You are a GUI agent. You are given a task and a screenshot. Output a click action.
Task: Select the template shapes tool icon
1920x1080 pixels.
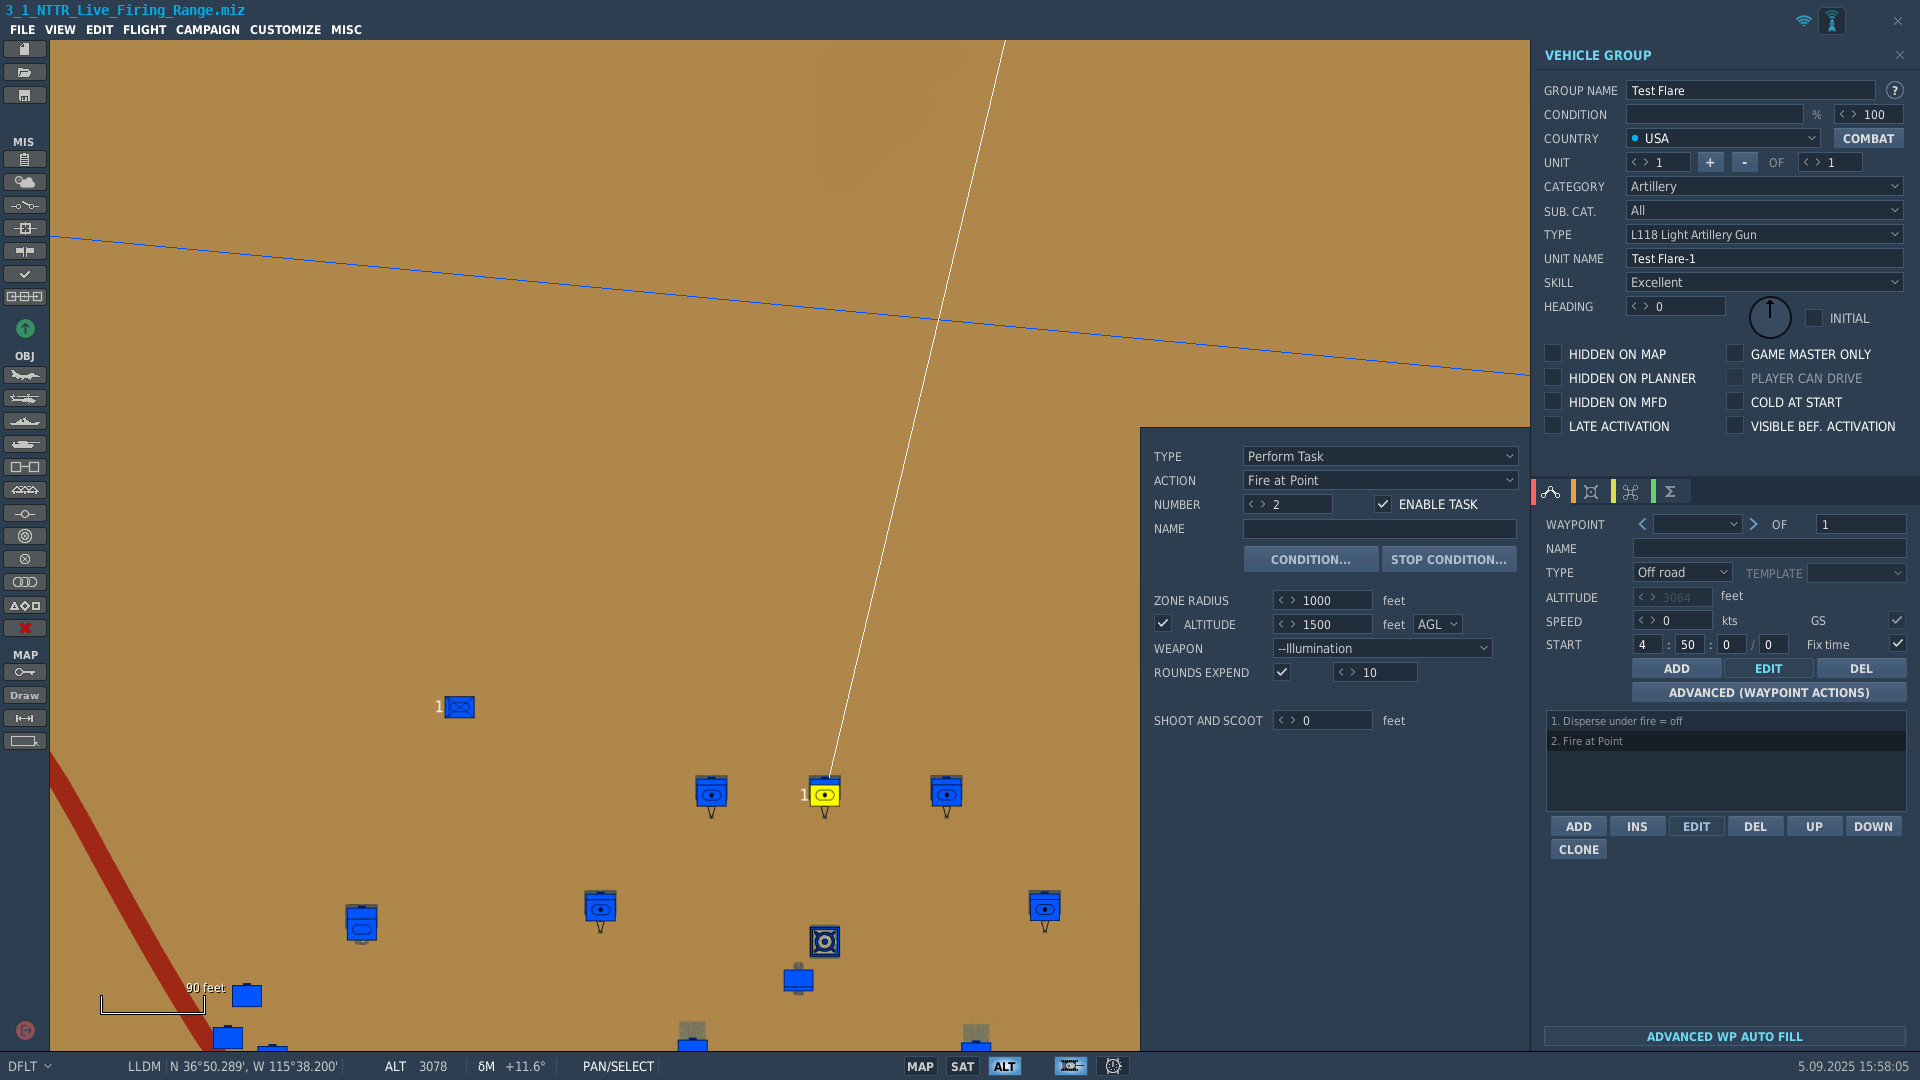click(x=25, y=605)
